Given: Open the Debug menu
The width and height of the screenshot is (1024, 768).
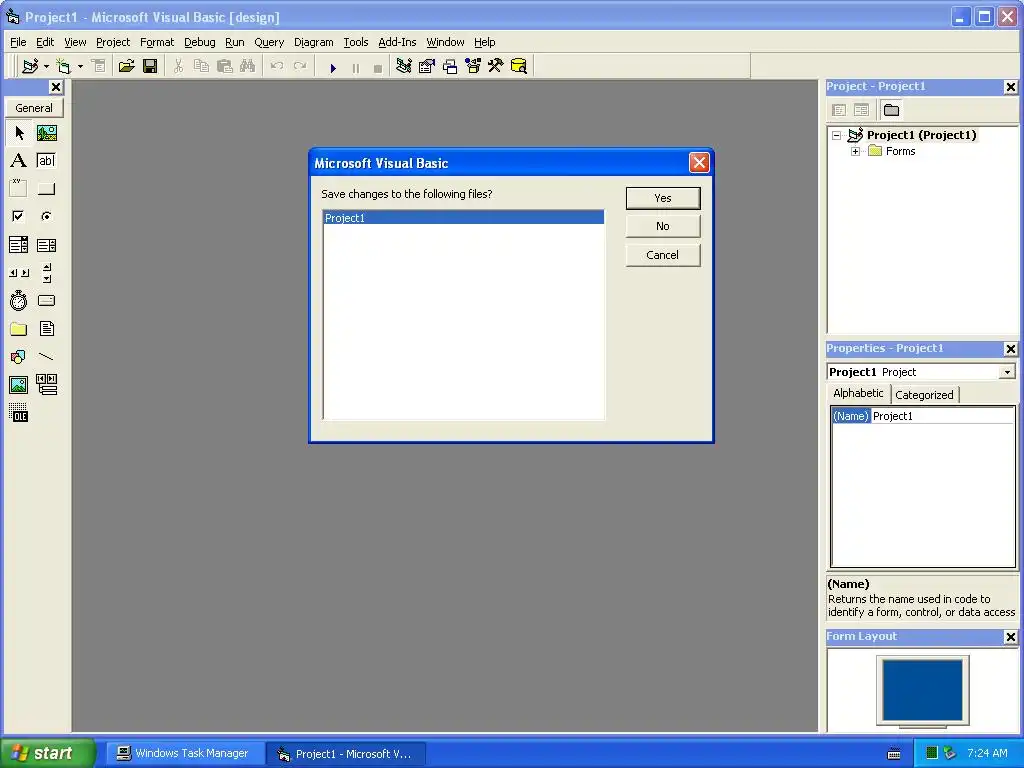Looking at the screenshot, I should click(200, 42).
